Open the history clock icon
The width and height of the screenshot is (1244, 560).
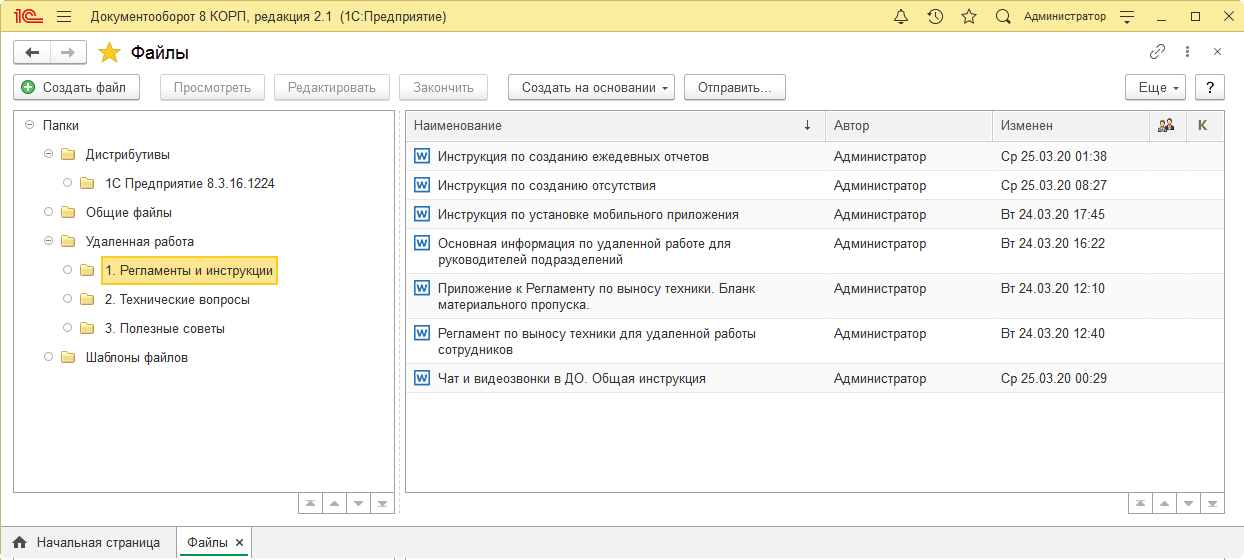pyautogui.click(x=935, y=17)
